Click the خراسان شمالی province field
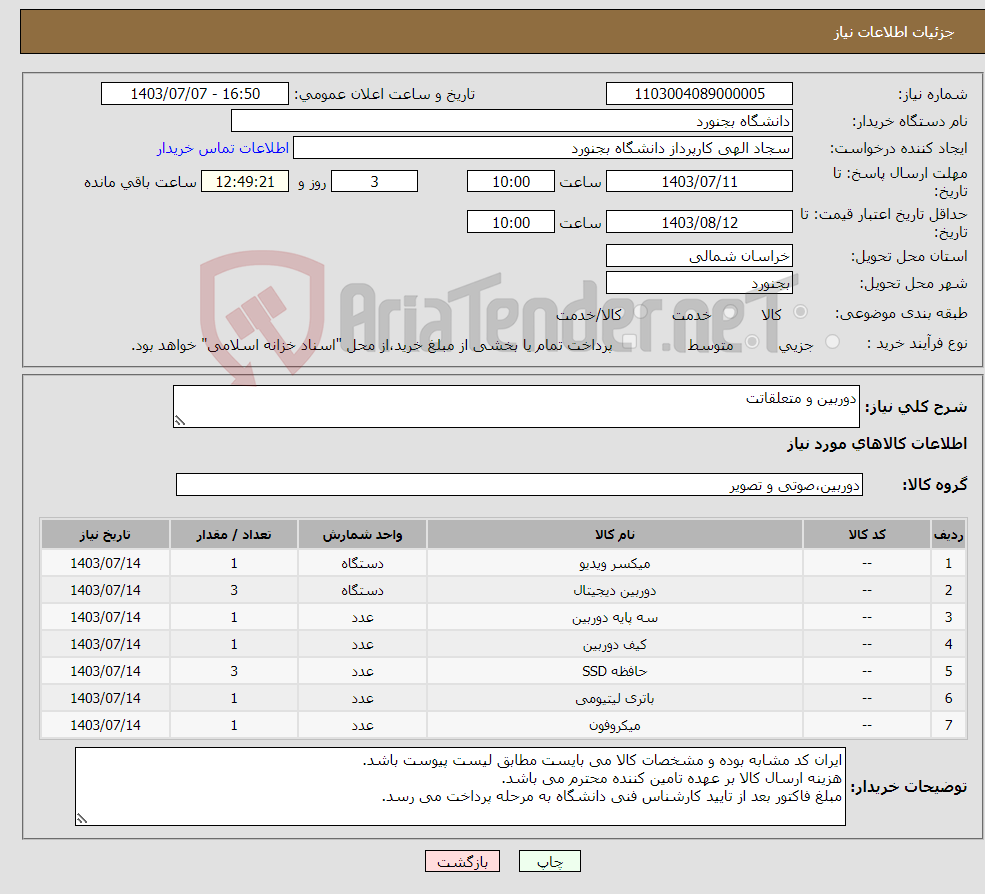Image resolution: width=985 pixels, height=894 pixels. pos(699,256)
